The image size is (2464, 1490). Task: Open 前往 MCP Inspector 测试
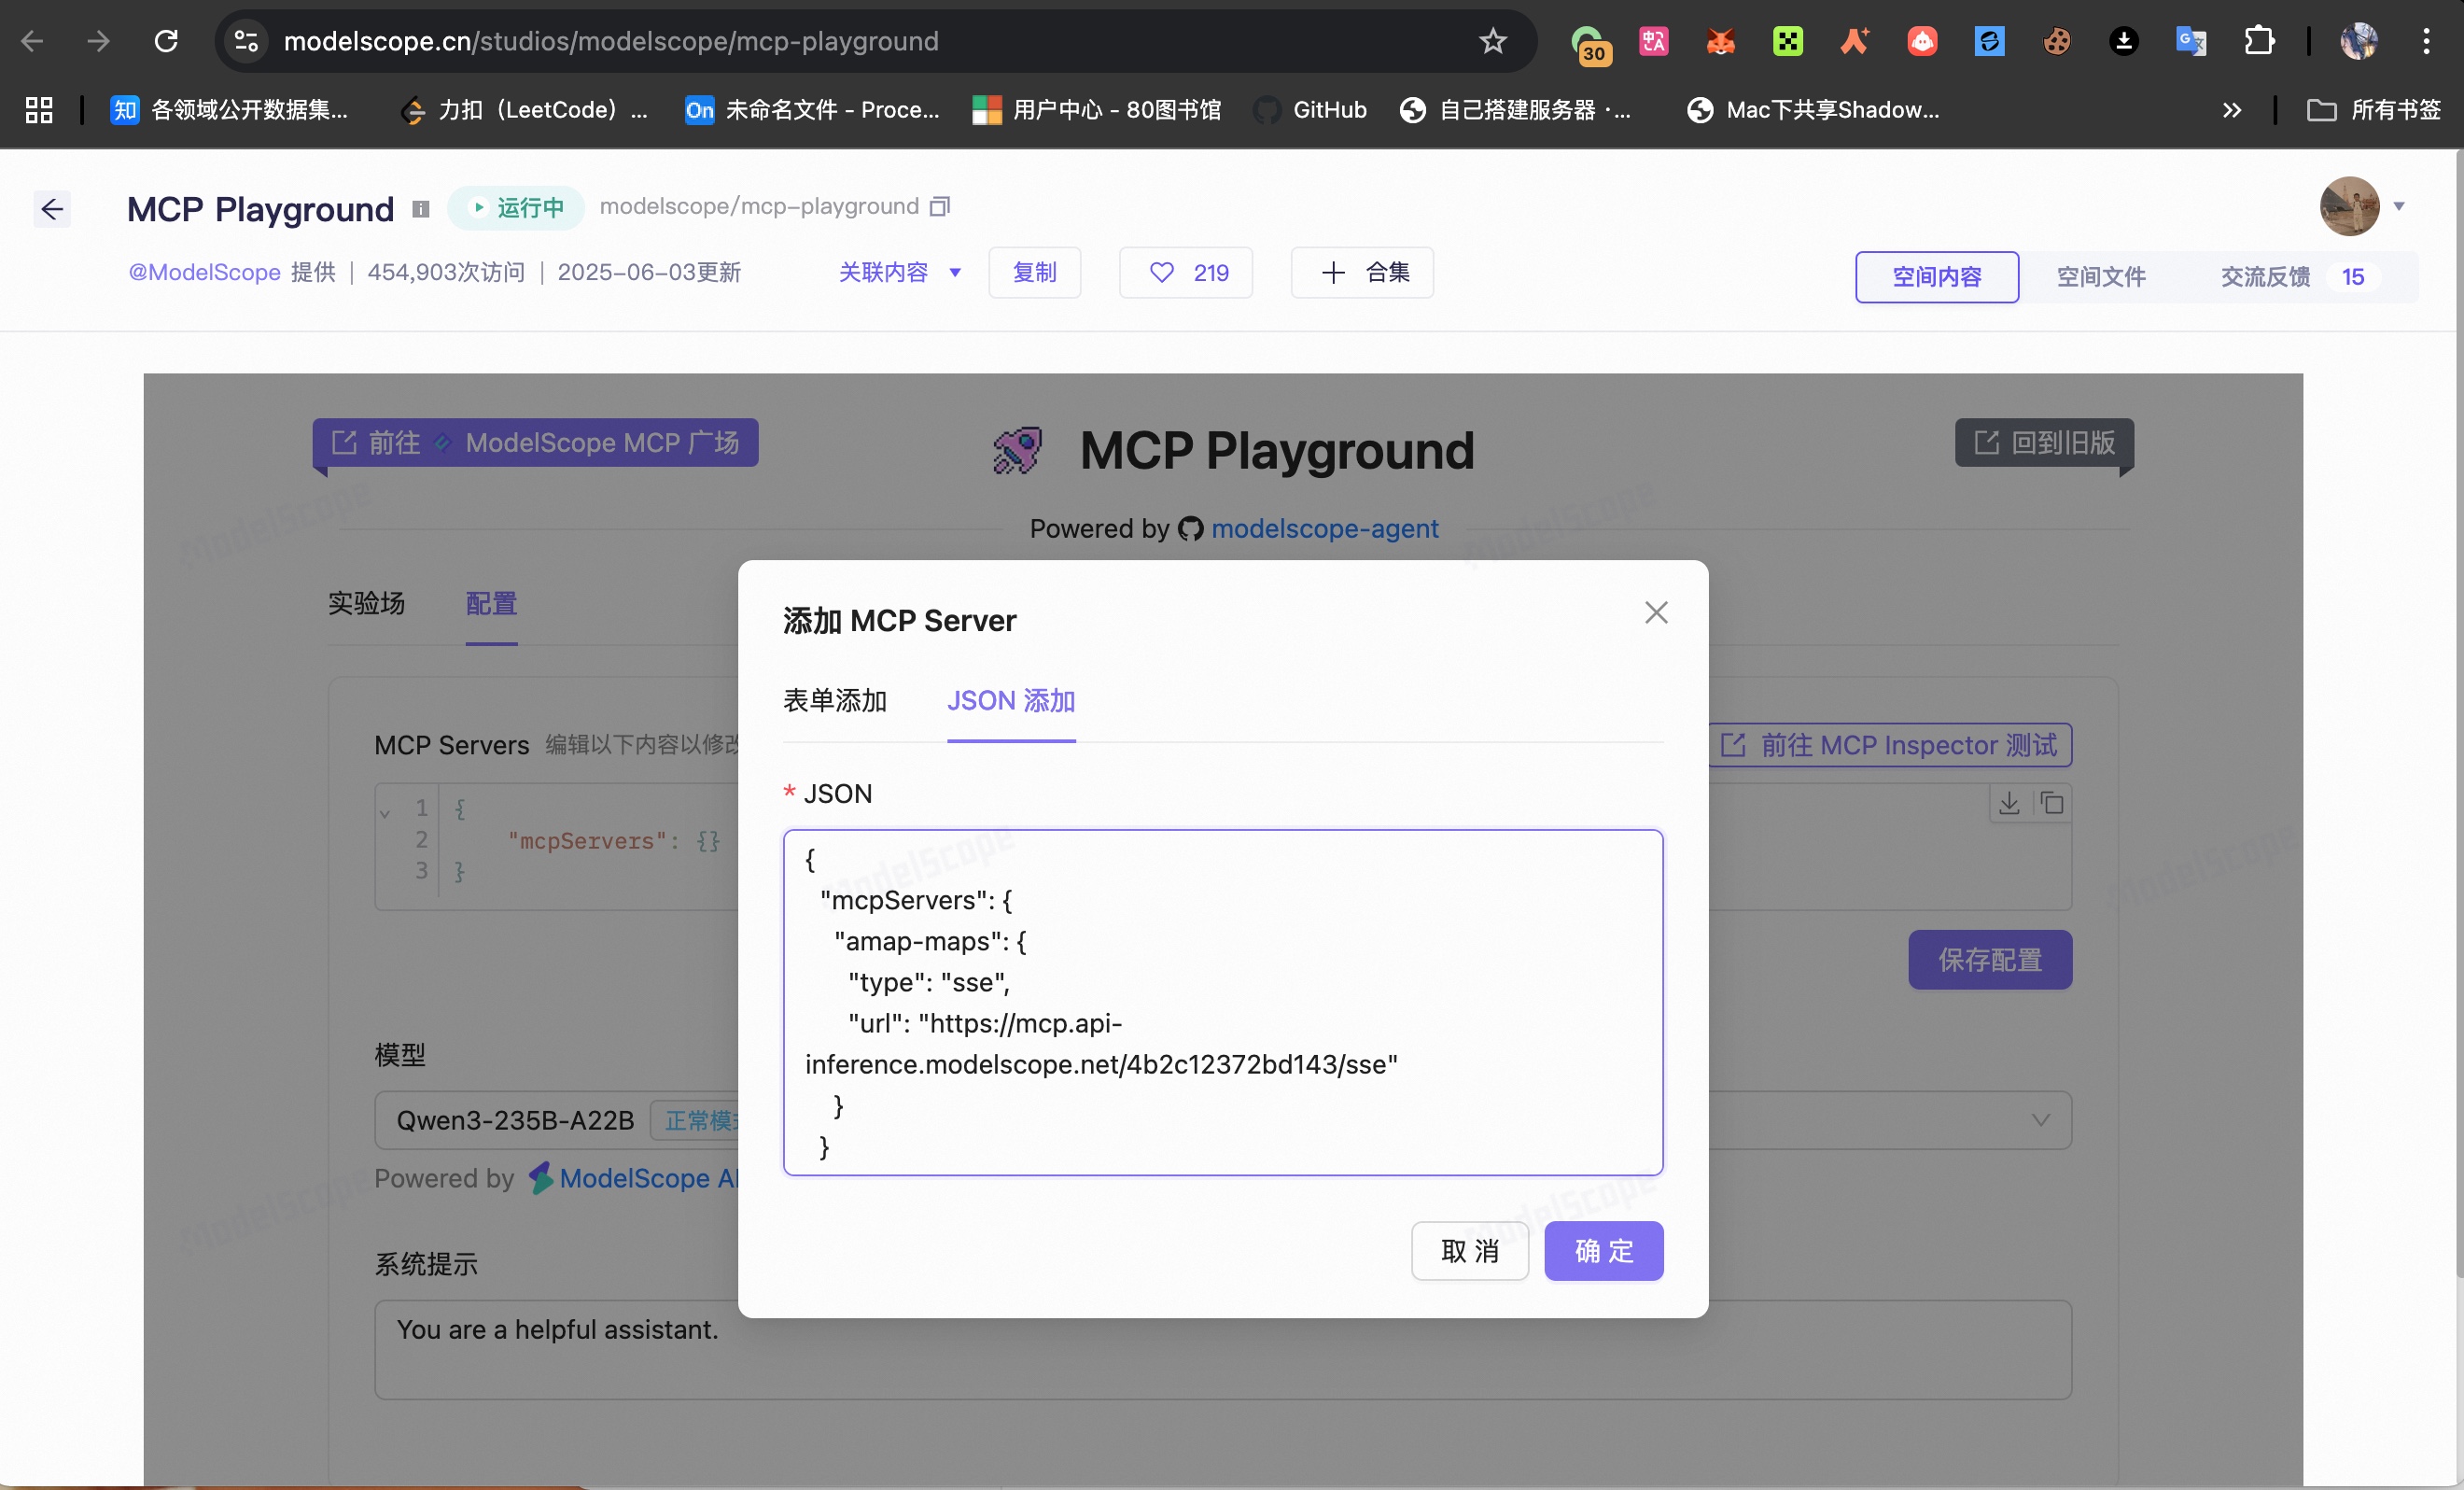pyautogui.click(x=1889, y=745)
